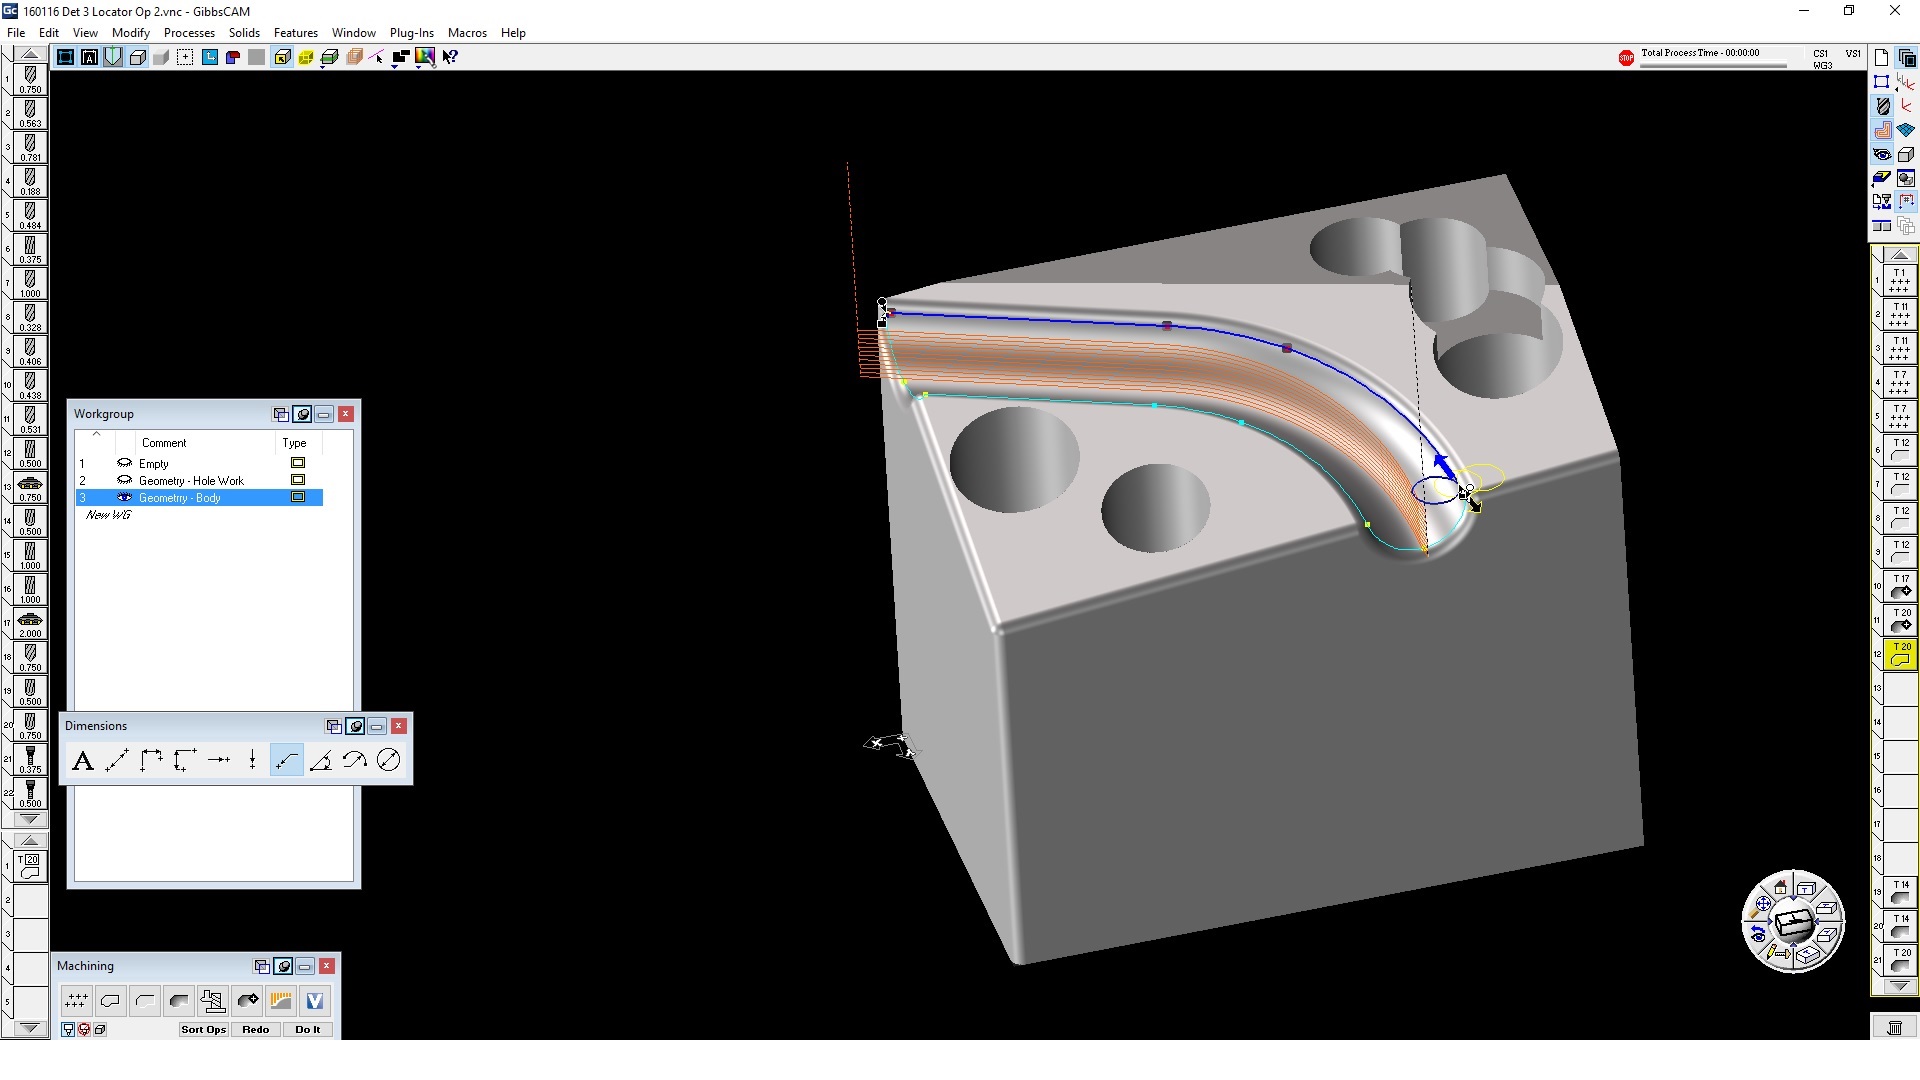Image resolution: width=1920 pixels, height=1080 pixels.
Task: Collapse the Workgroup list column header chevron
Action: click(x=96, y=434)
